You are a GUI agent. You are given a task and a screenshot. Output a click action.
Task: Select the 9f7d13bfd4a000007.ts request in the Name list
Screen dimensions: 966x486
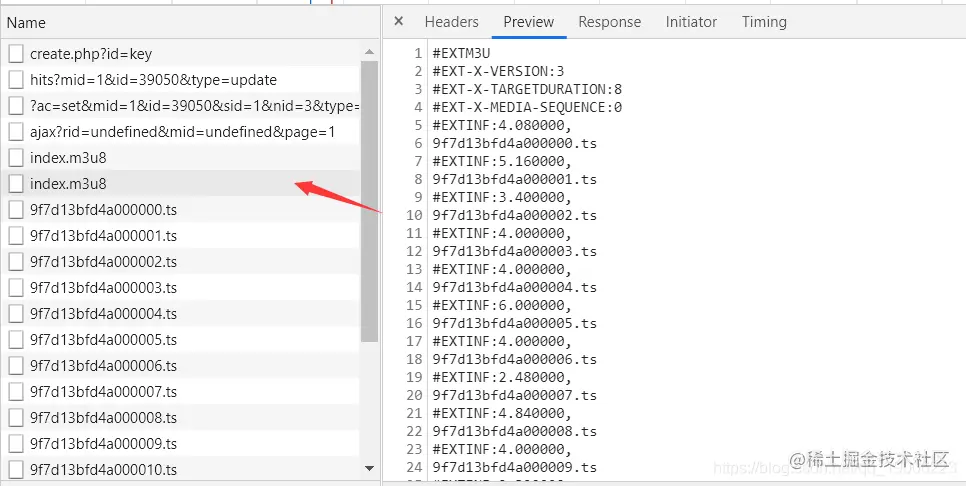104,392
